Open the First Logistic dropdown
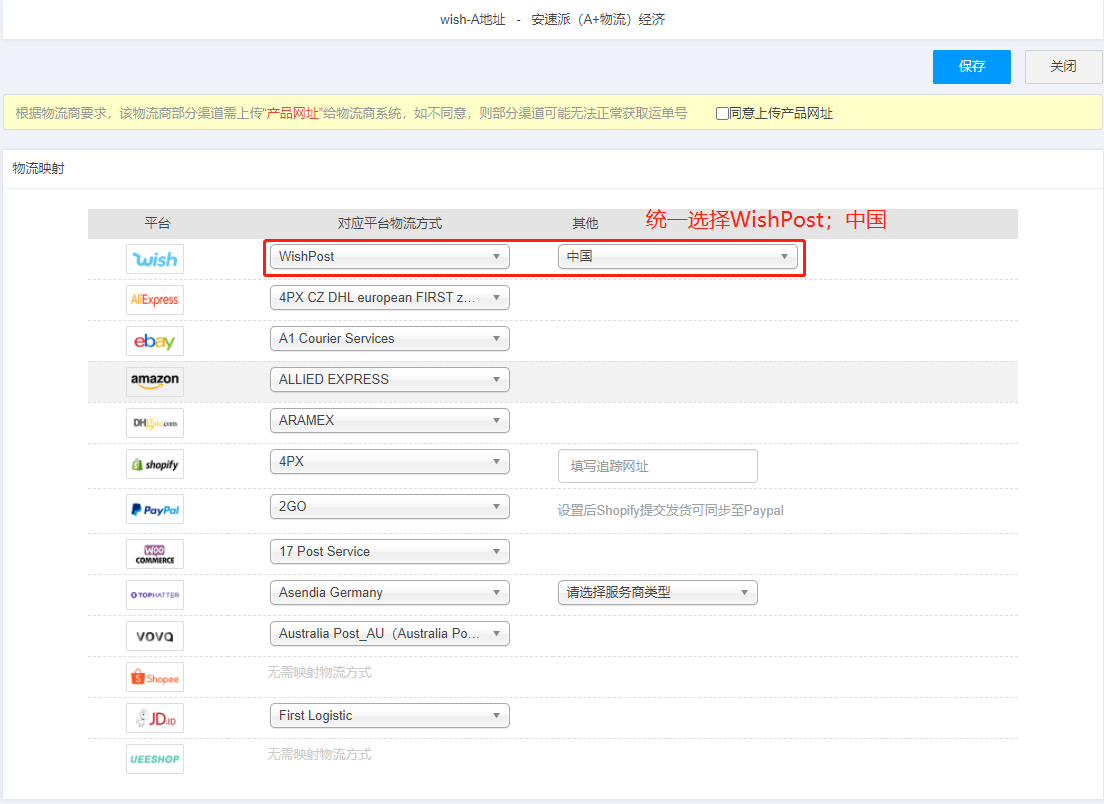 [x=389, y=716]
